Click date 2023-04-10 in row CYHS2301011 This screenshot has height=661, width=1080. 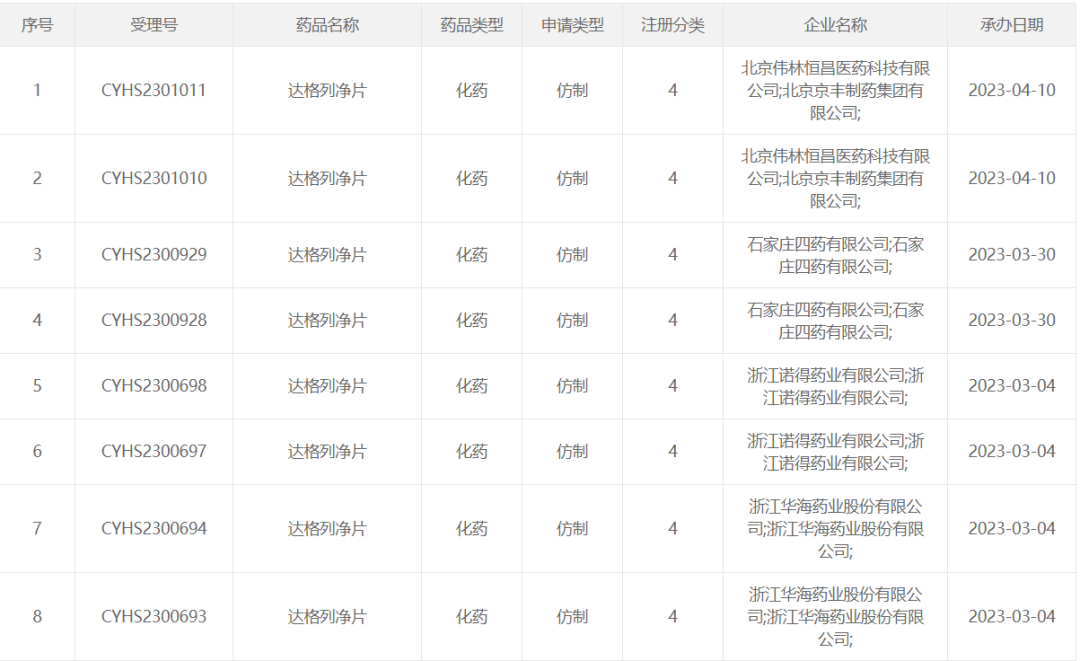tap(1012, 90)
